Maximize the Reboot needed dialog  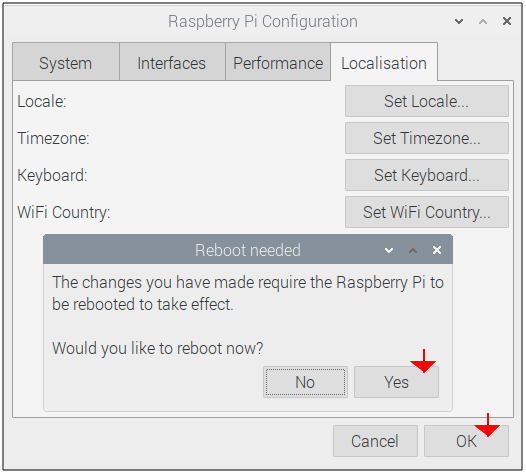pos(413,250)
